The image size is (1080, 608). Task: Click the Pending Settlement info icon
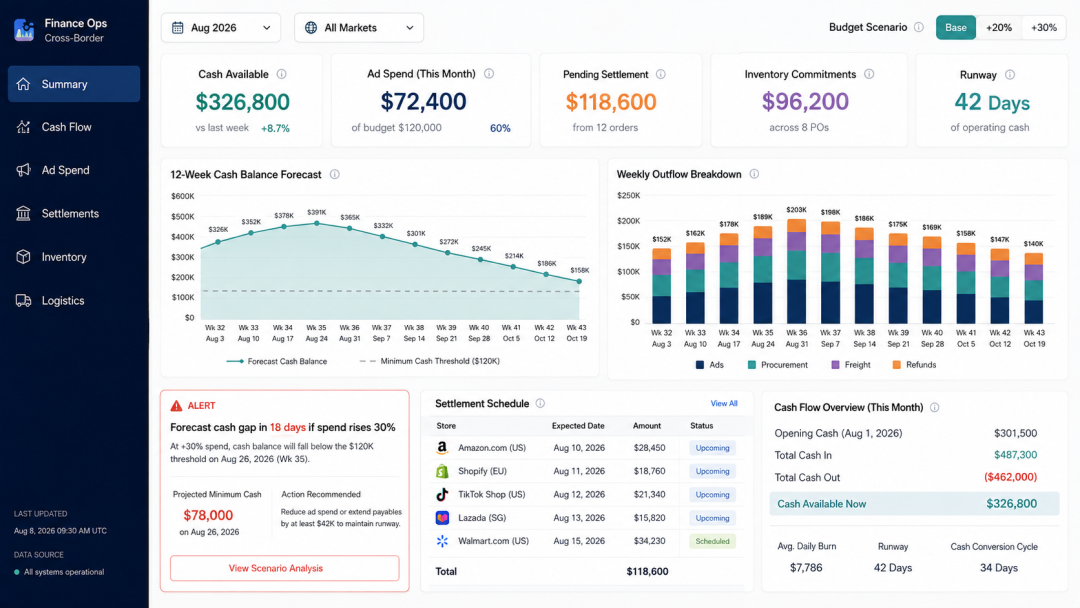pyautogui.click(x=661, y=74)
